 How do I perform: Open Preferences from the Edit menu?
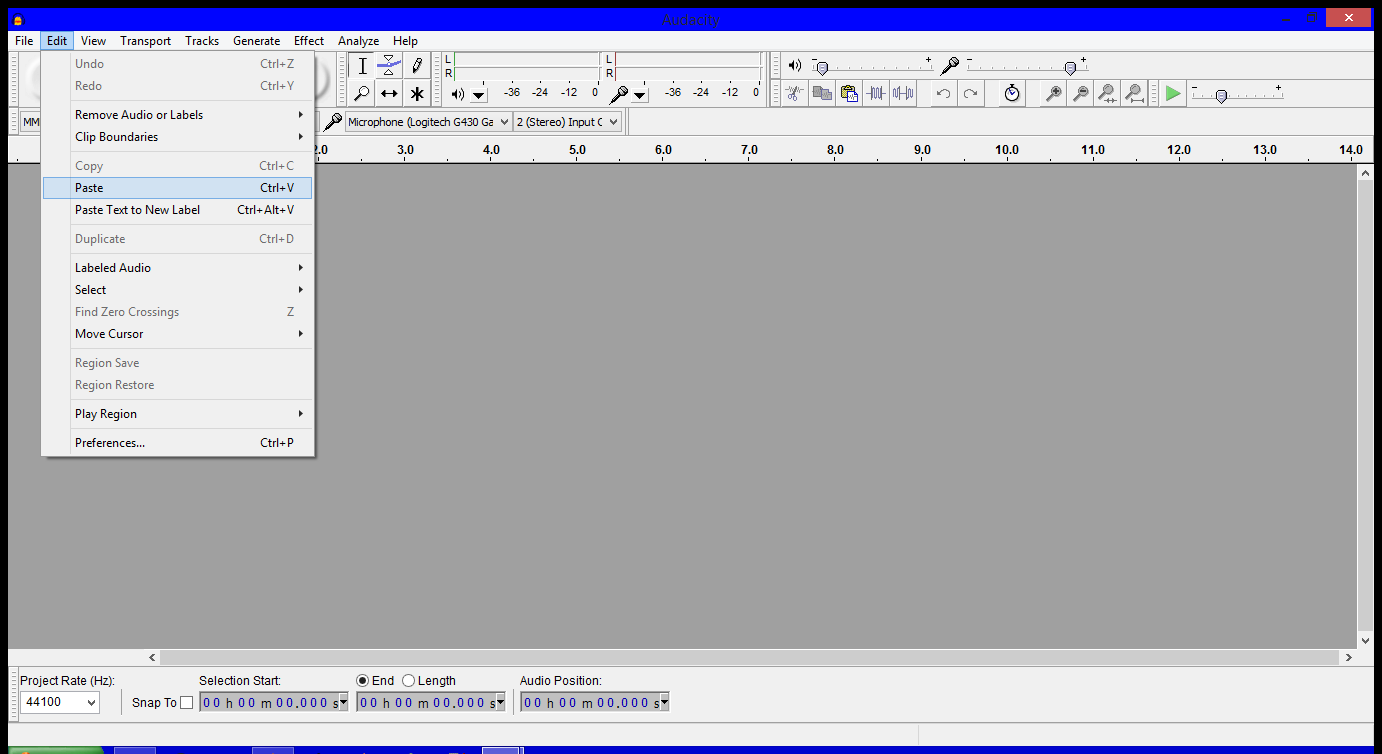(x=178, y=443)
